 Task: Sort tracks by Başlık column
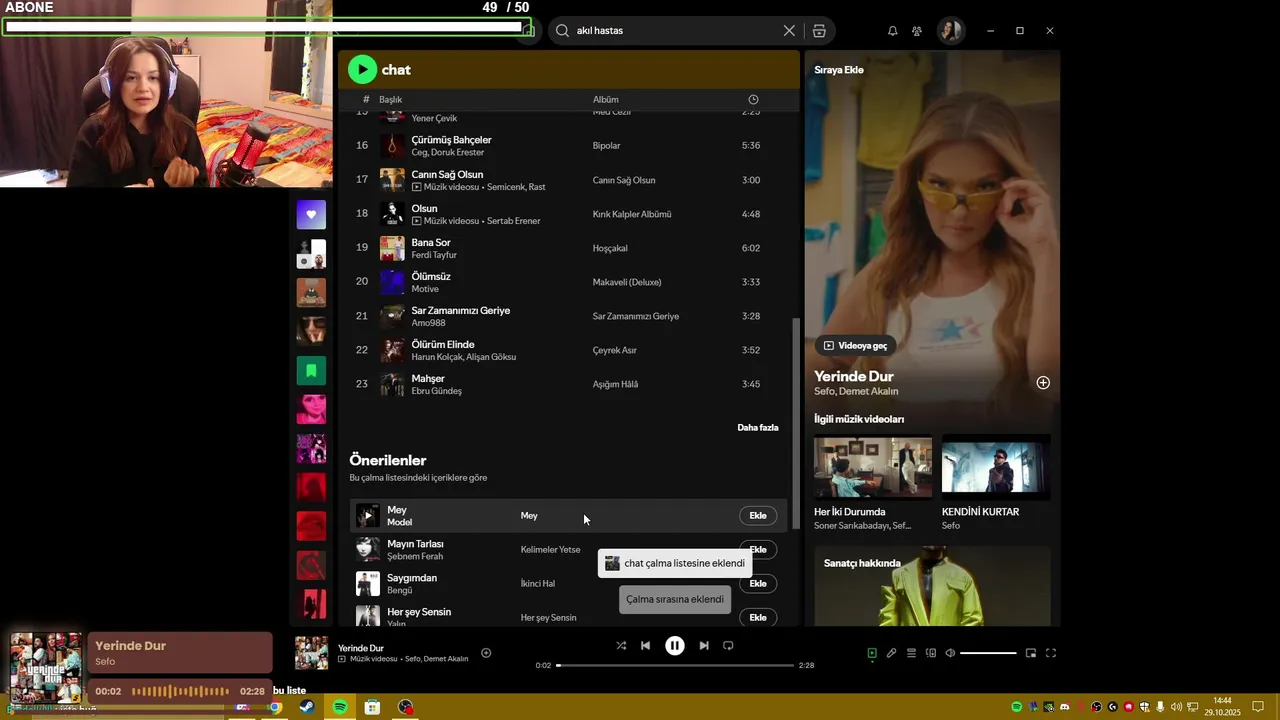point(390,99)
